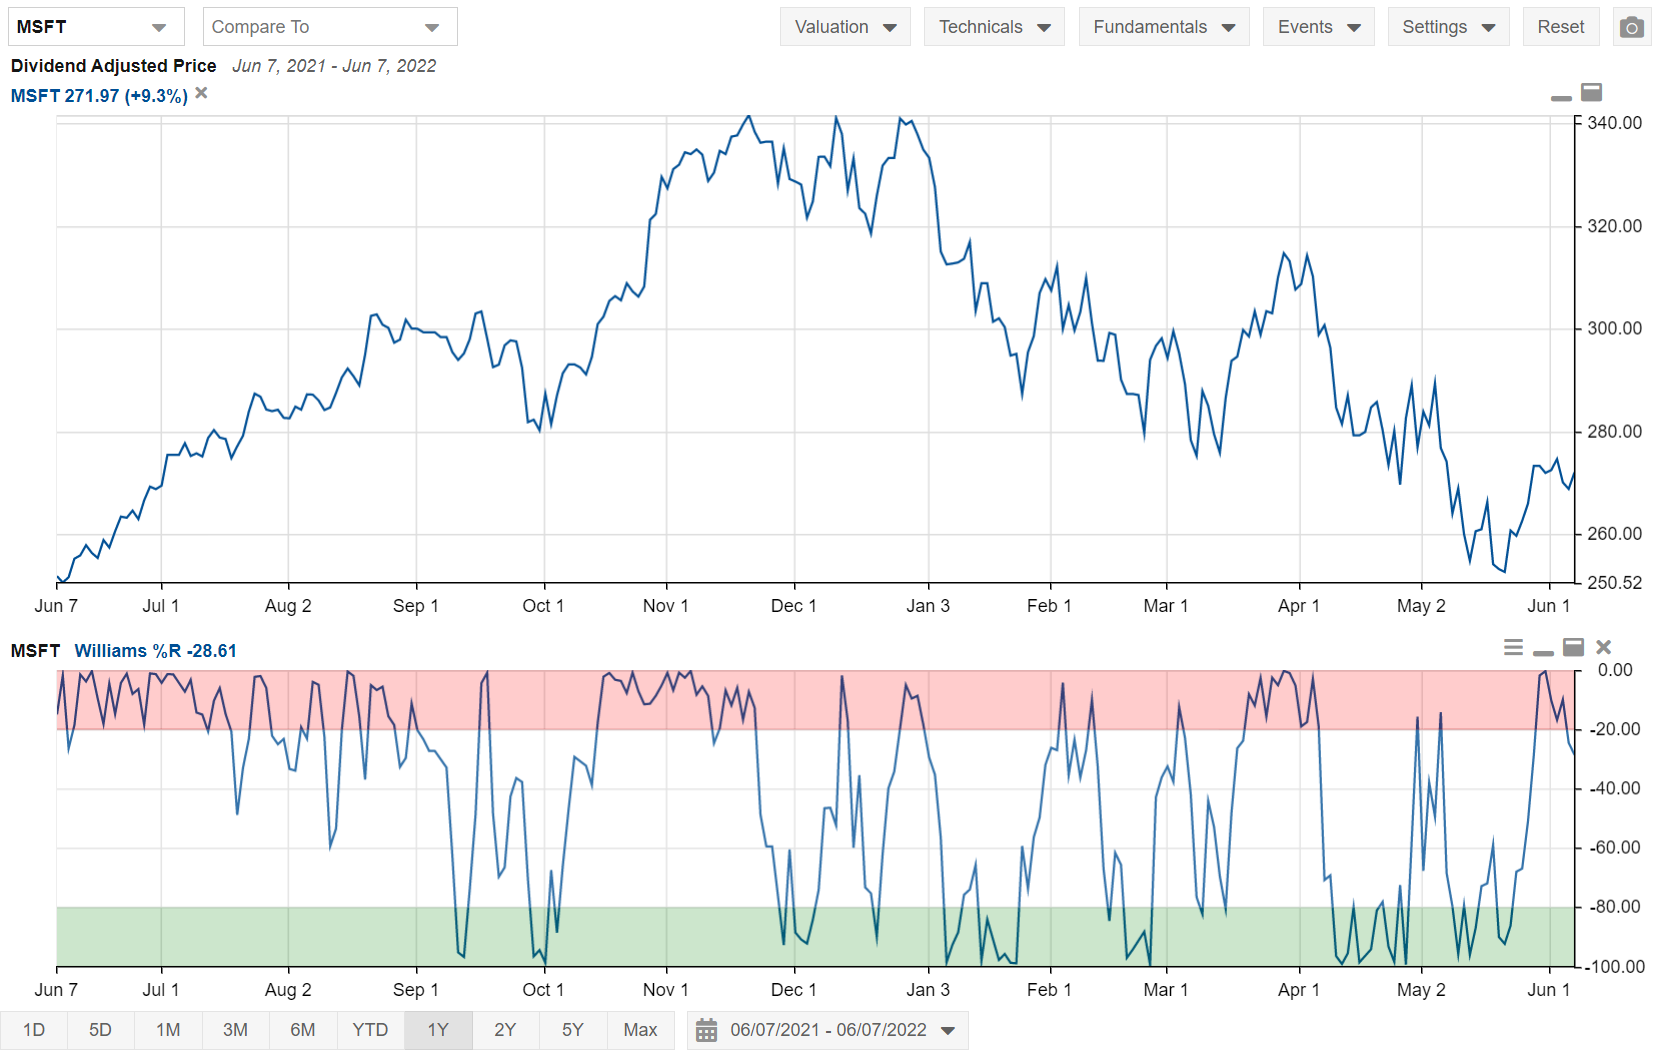
Task: Expand the Fundamentals menu
Action: pos(1164,27)
